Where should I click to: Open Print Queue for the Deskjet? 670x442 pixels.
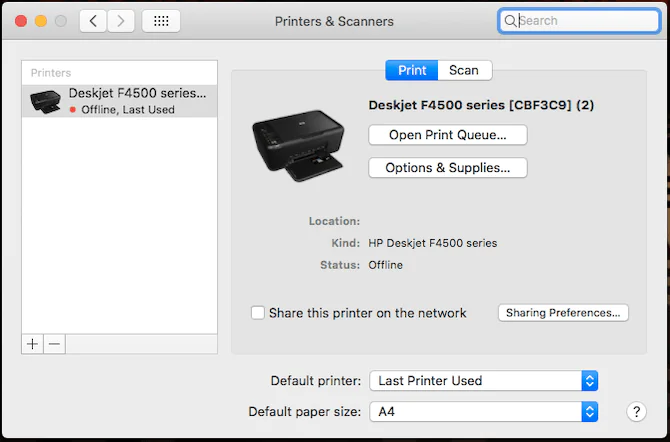click(x=447, y=134)
